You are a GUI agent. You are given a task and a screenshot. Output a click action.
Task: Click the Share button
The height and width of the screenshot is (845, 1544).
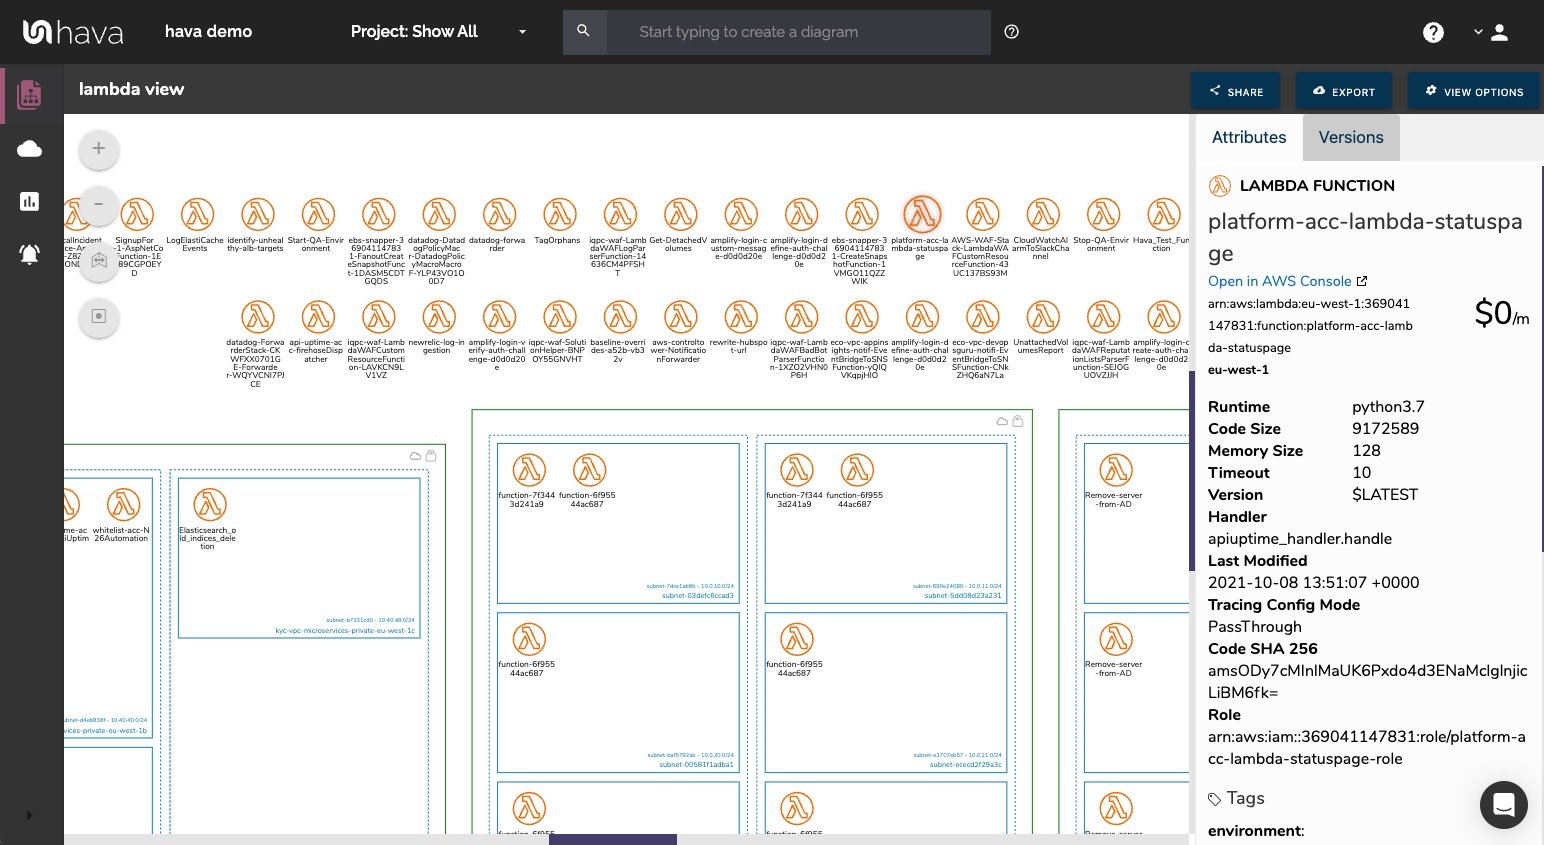click(x=1235, y=91)
